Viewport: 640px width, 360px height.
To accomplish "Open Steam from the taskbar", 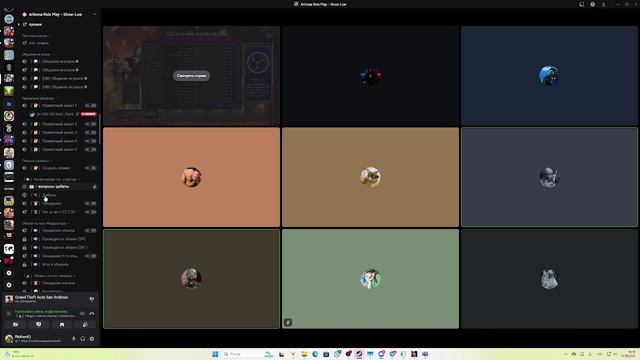I will pyautogui.click(x=359, y=354).
